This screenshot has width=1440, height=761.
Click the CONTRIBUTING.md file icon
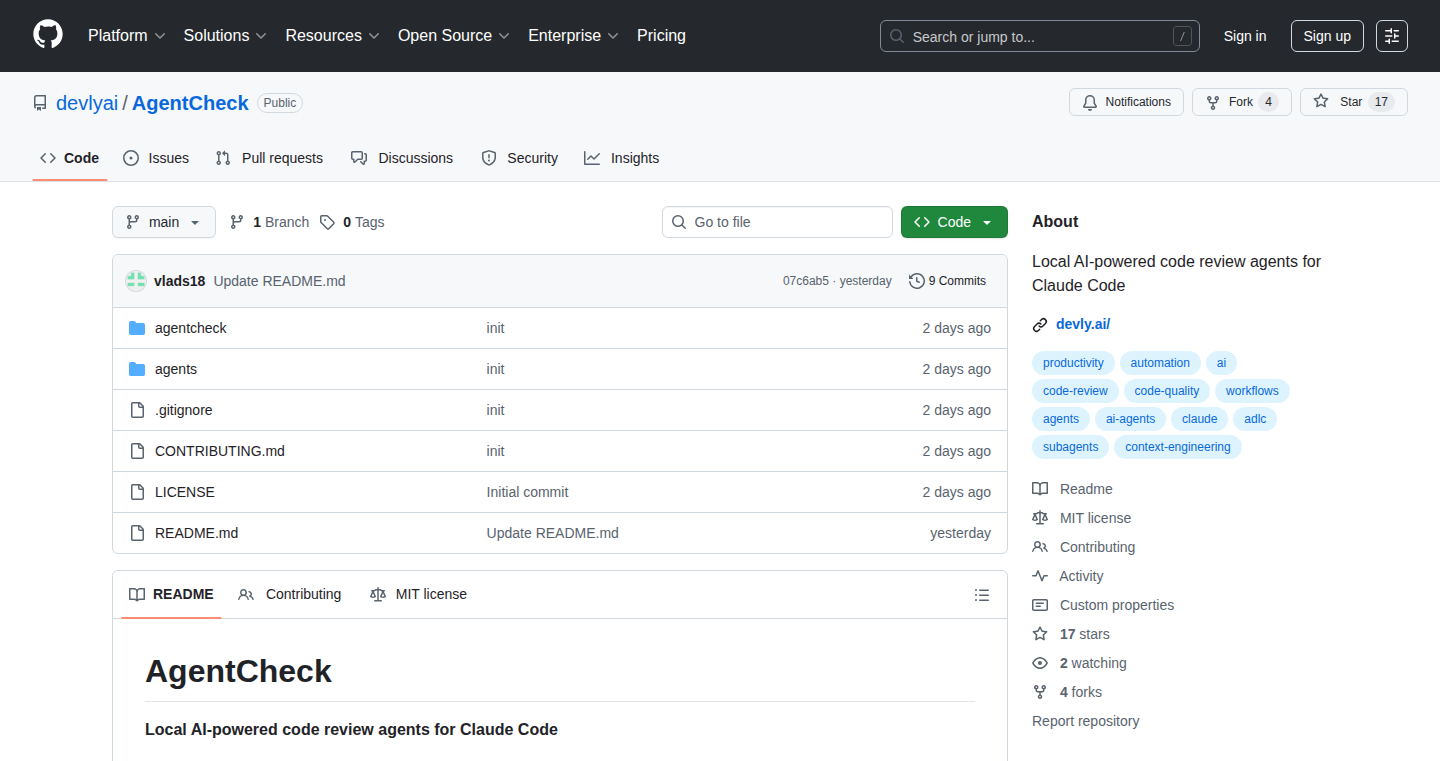pos(137,451)
